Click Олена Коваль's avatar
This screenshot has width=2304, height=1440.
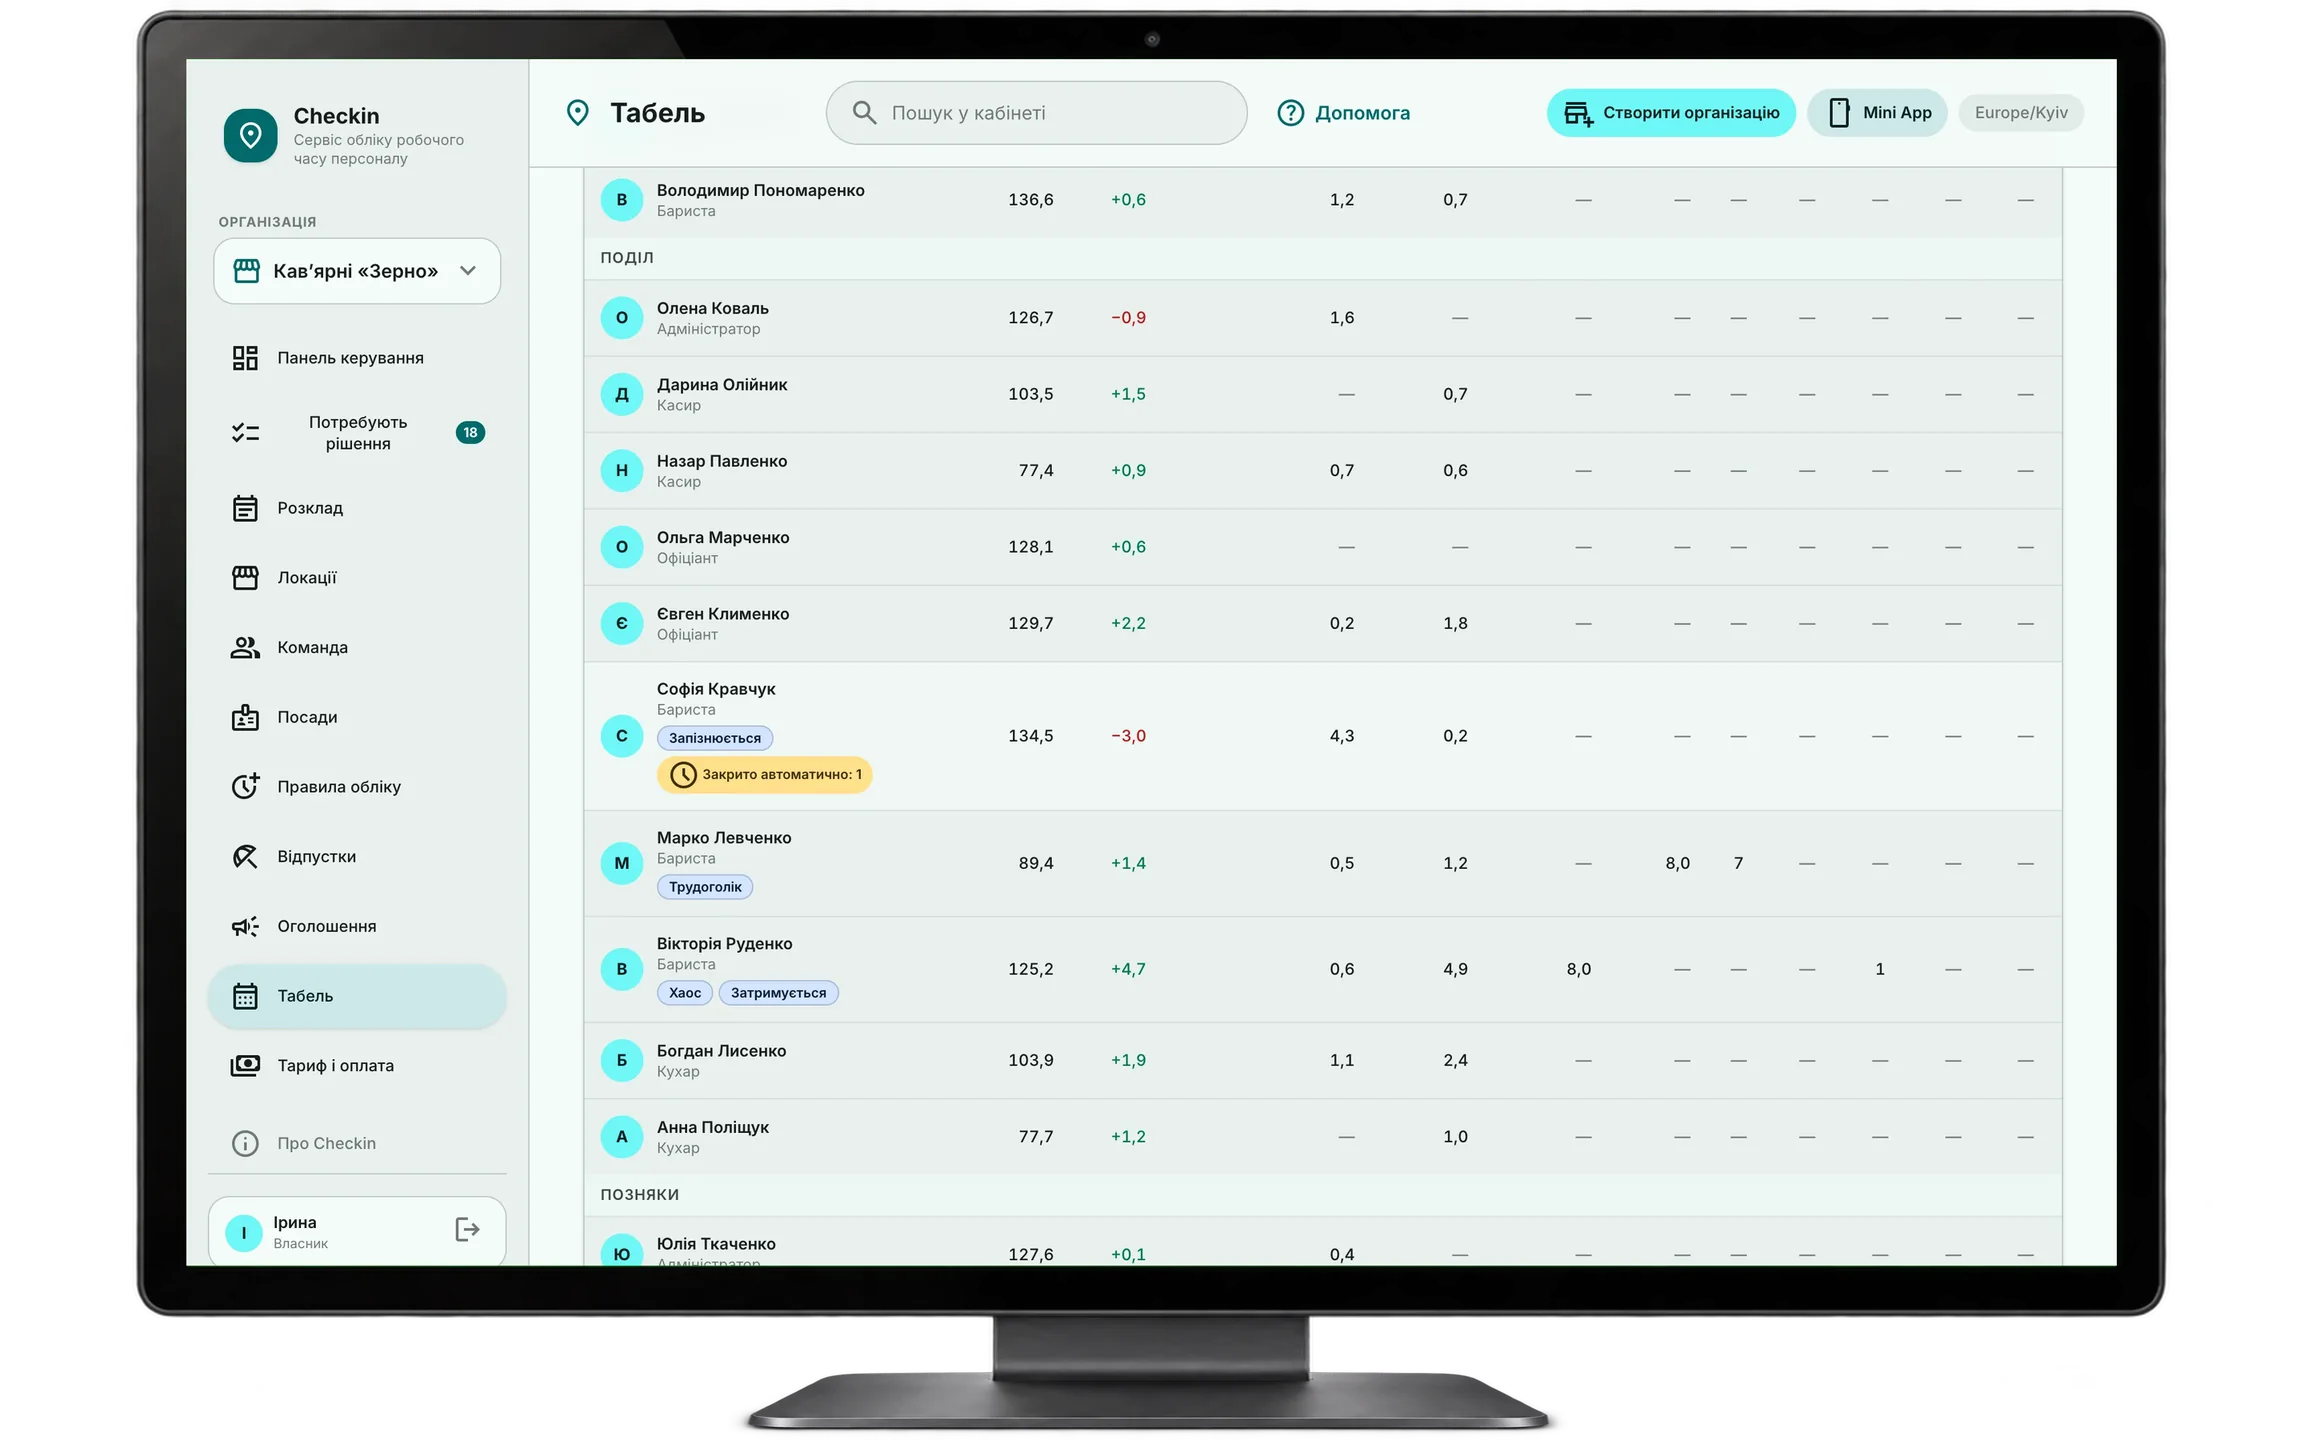(x=622, y=318)
